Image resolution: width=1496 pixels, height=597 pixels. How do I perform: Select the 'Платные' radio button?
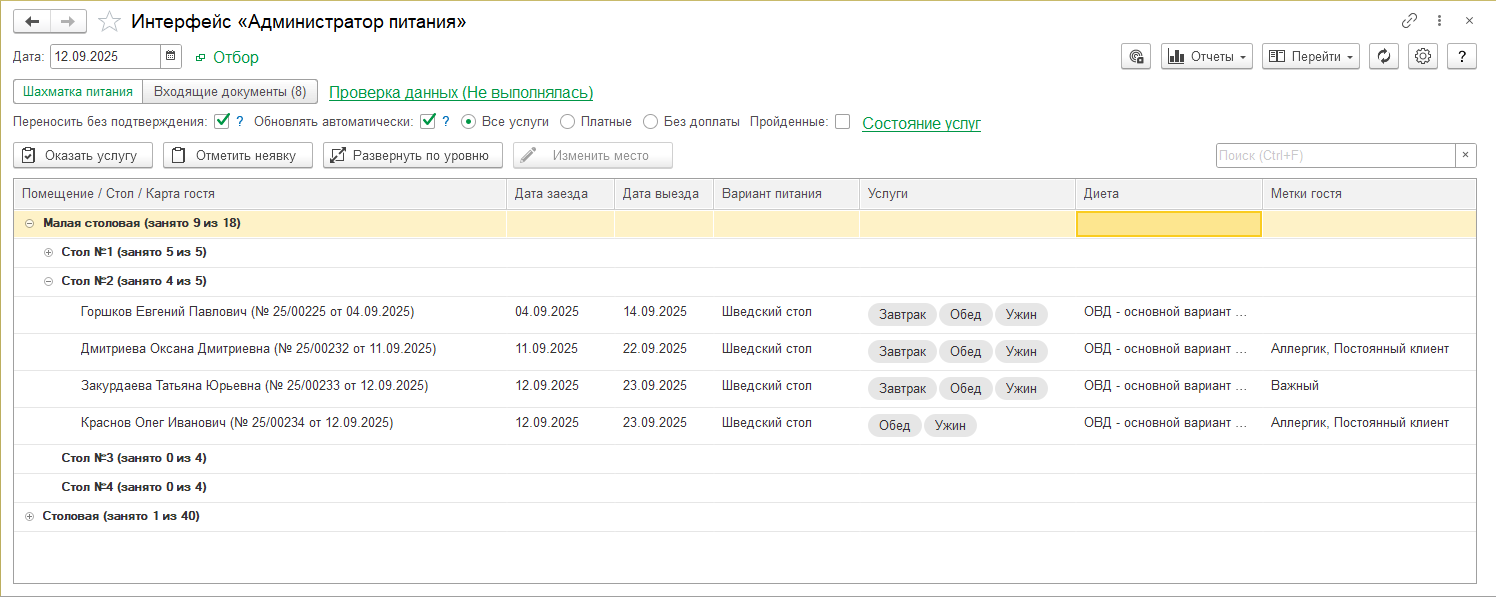(x=568, y=122)
